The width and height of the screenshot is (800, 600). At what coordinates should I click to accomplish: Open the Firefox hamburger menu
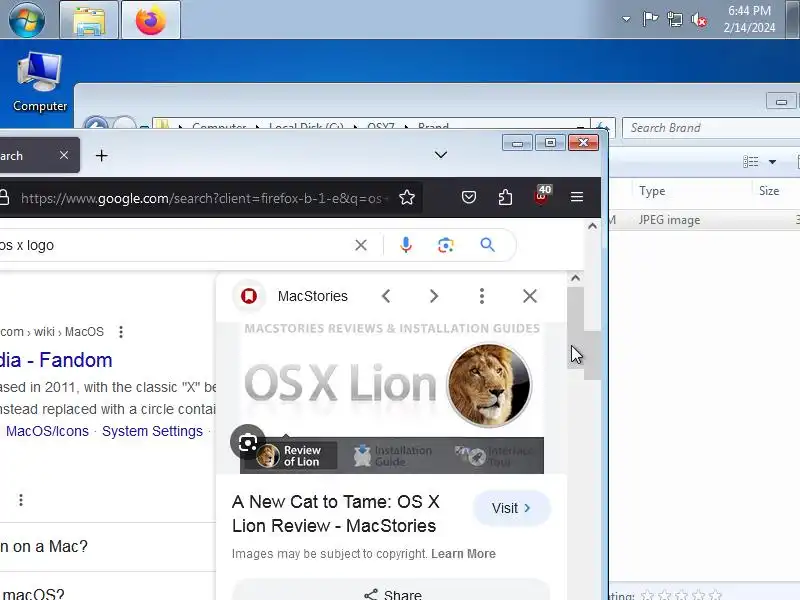click(x=577, y=197)
